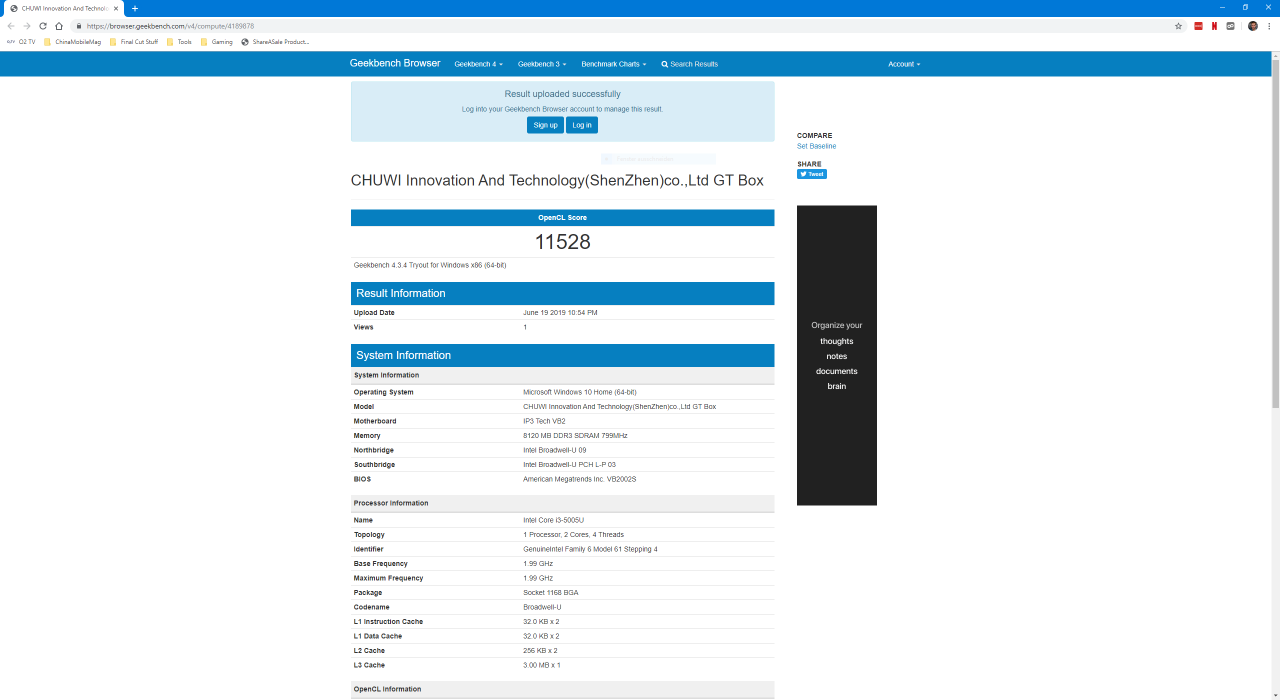Bookmark this page with the star icon
This screenshot has width=1280, height=700.
click(x=1178, y=26)
